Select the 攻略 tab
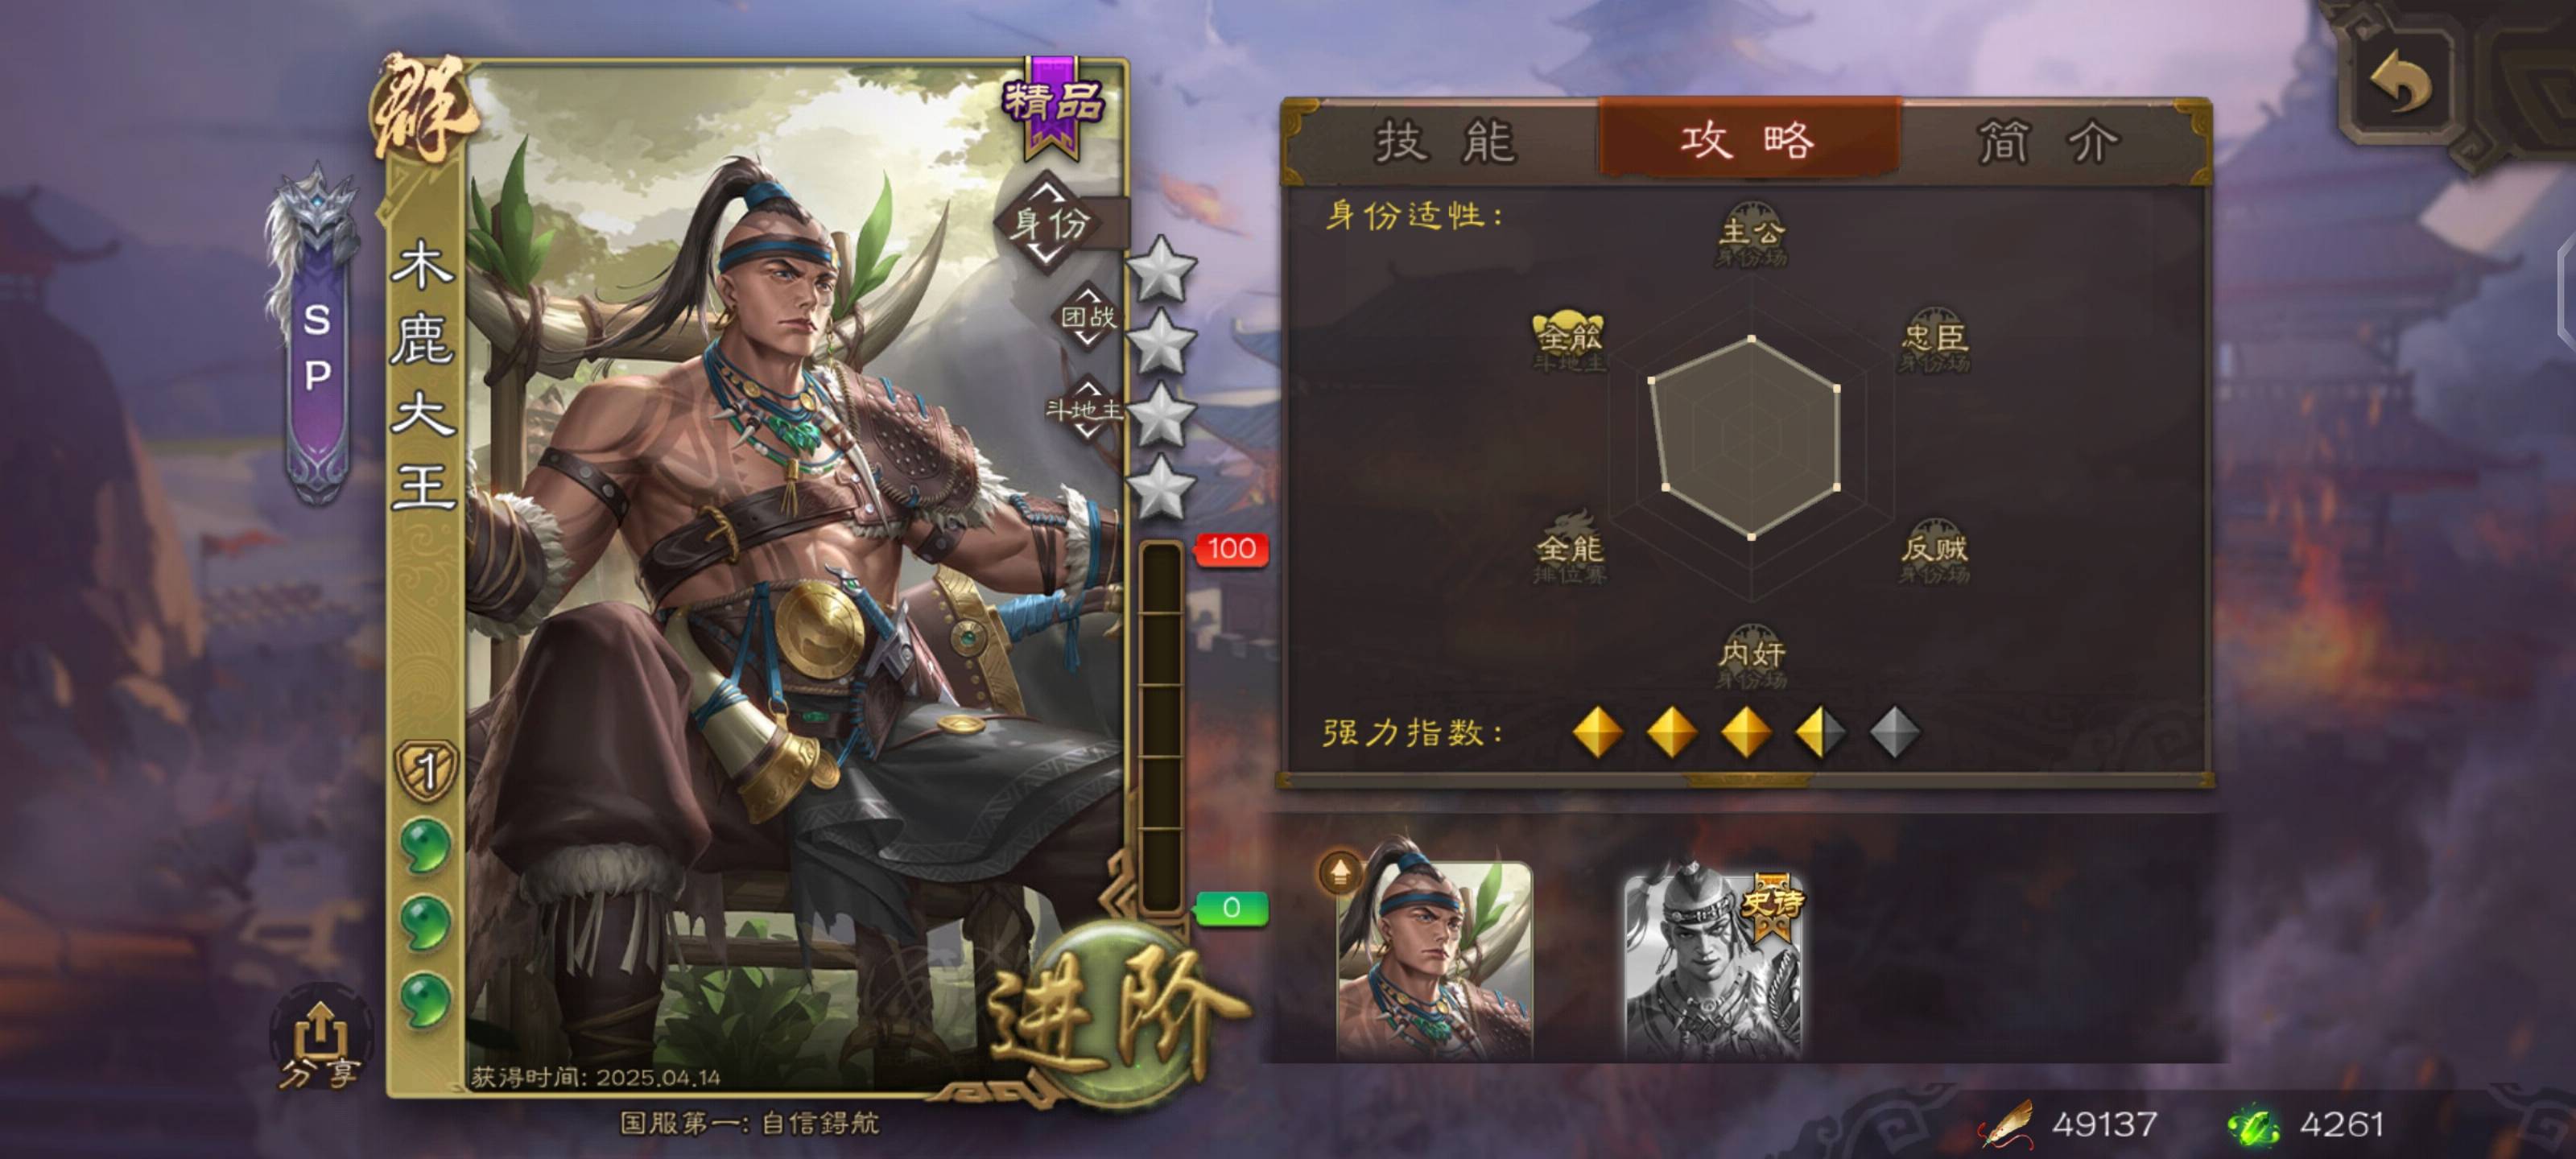 (x=1749, y=139)
